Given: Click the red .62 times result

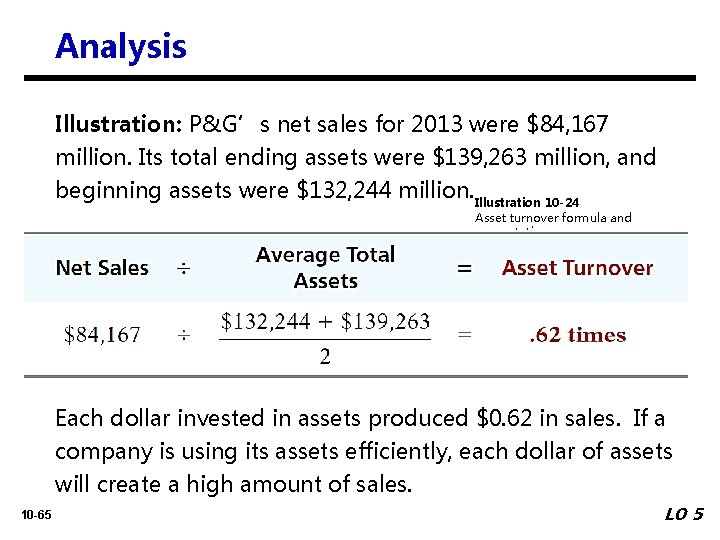Looking at the screenshot, I should [x=577, y=336].
